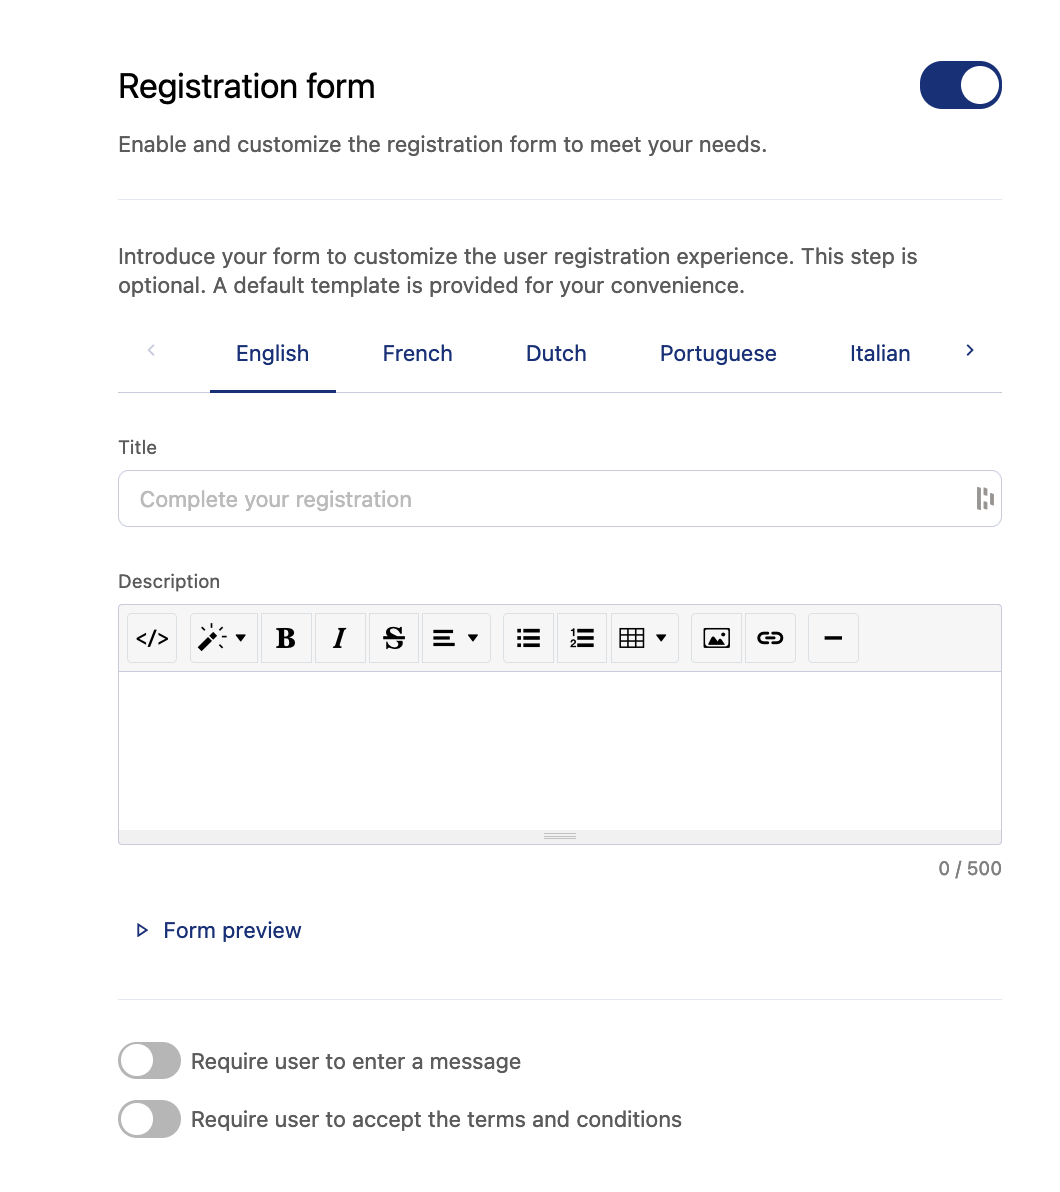Image resolution: width=1060 pixels, height=1192 pixels.
Task: Expand the Form preview section
Action: point(231,931)
